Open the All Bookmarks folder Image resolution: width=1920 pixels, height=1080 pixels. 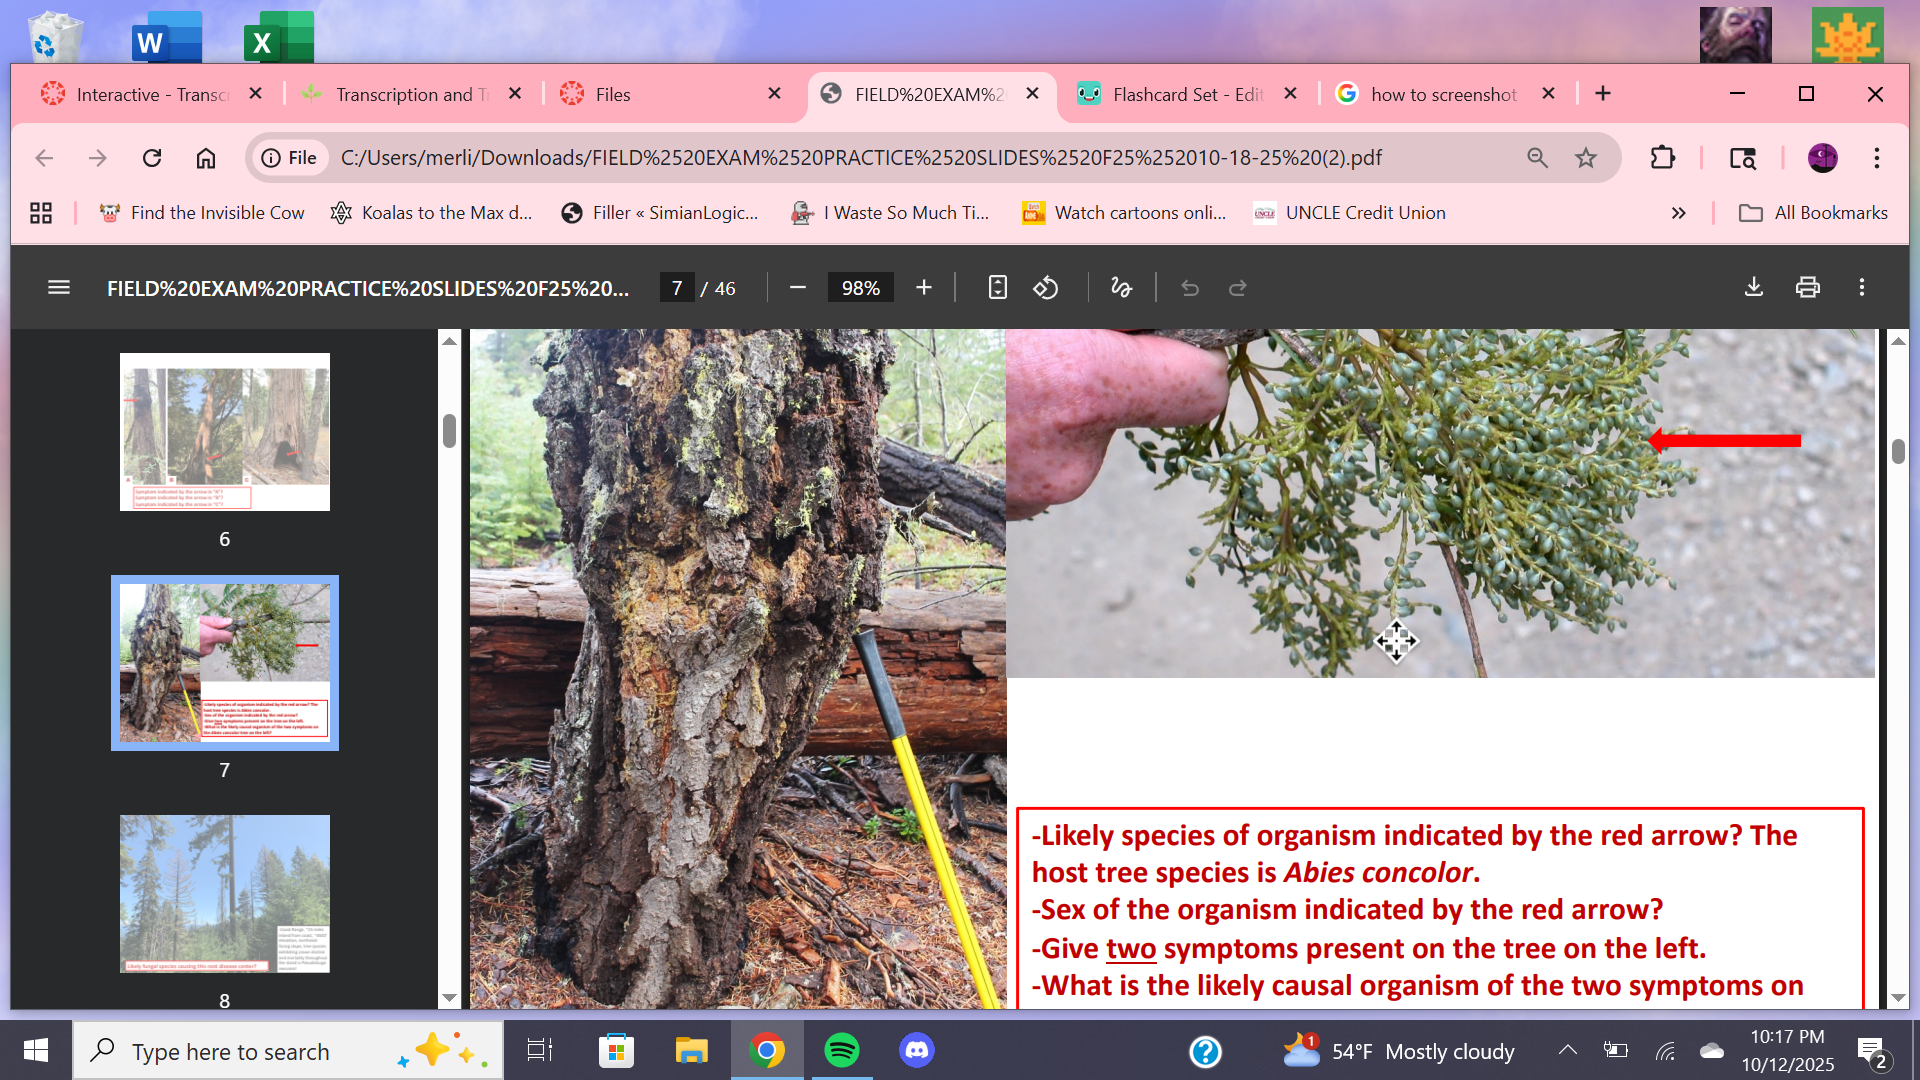pyautogui.click(x=1814, y=213)
